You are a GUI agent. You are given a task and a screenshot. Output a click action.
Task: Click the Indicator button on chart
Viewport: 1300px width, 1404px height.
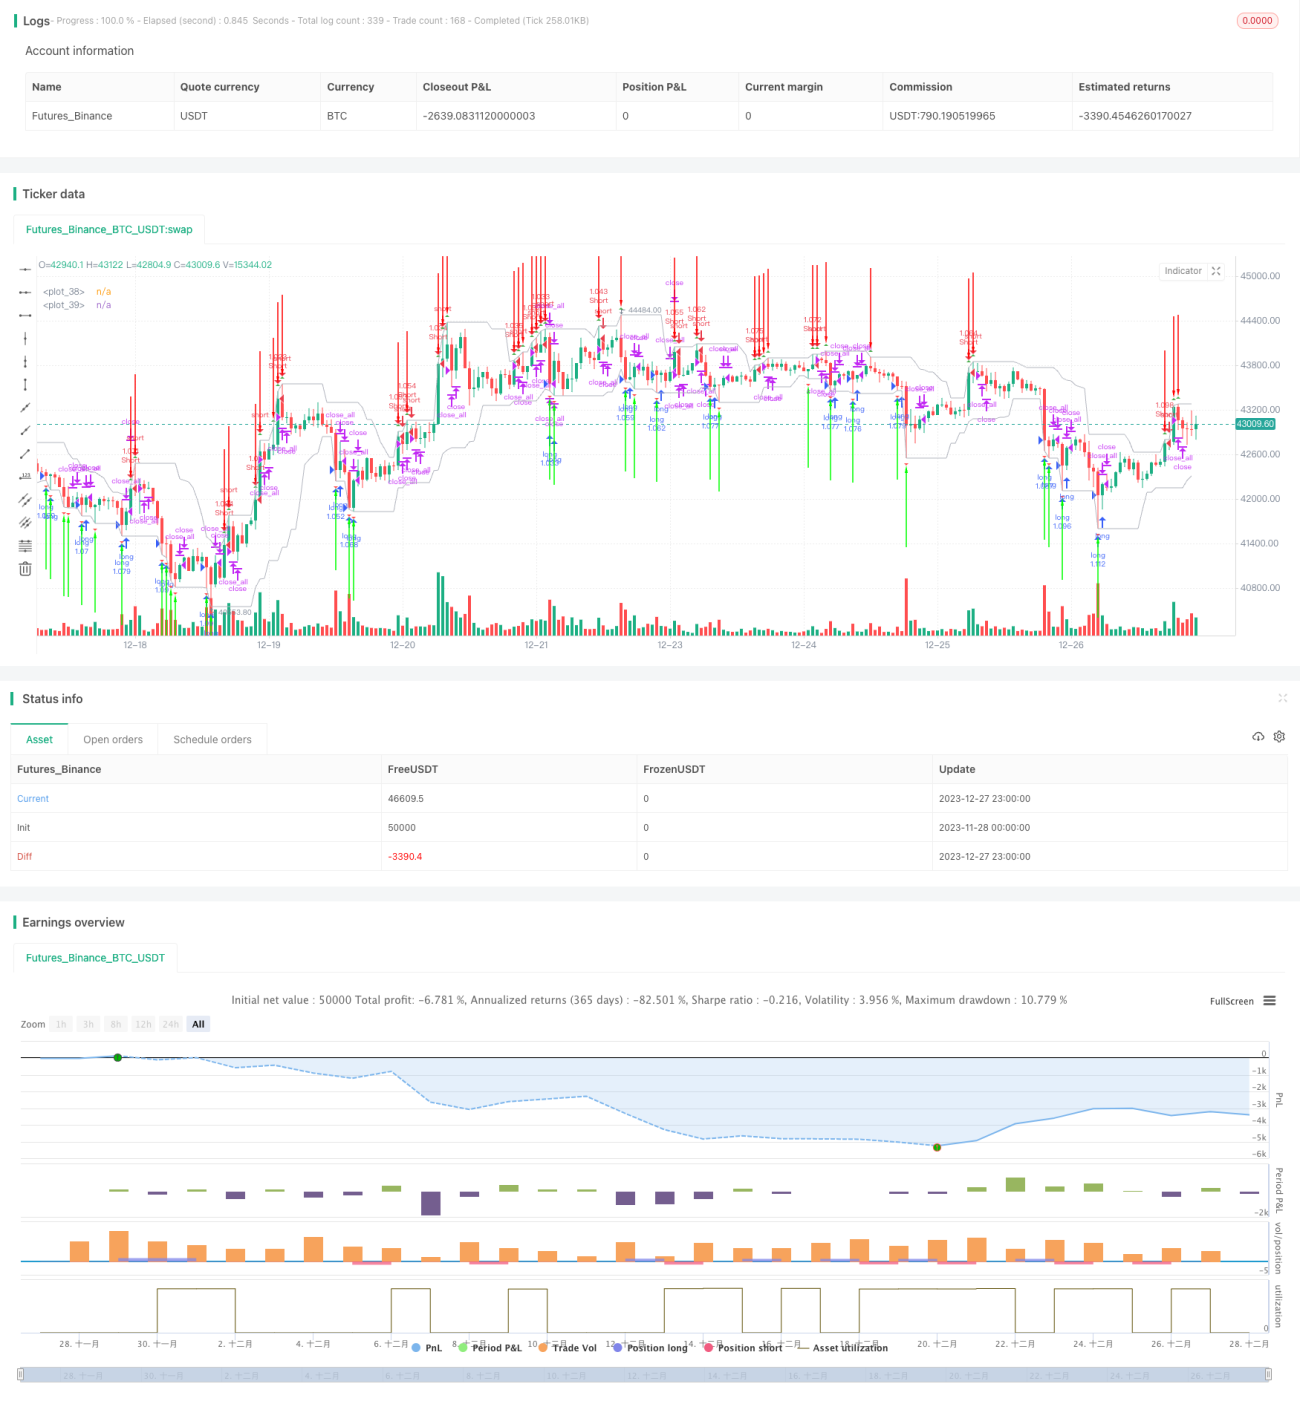coord(1183,271)
